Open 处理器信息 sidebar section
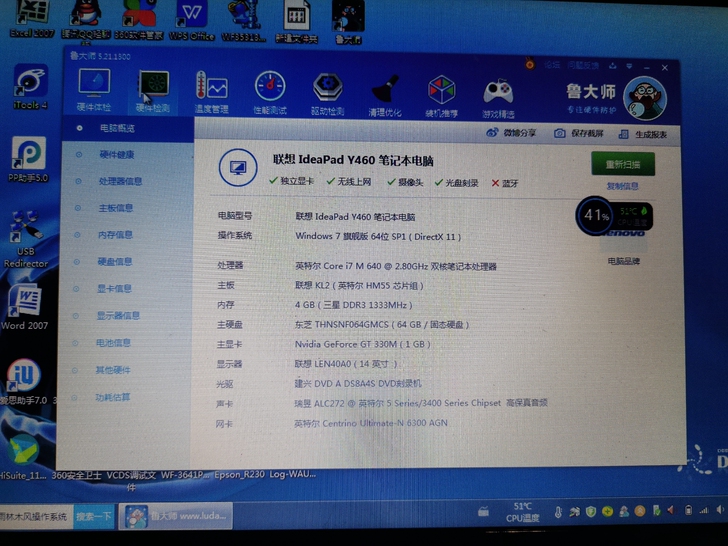 click(x=120, y=181)
